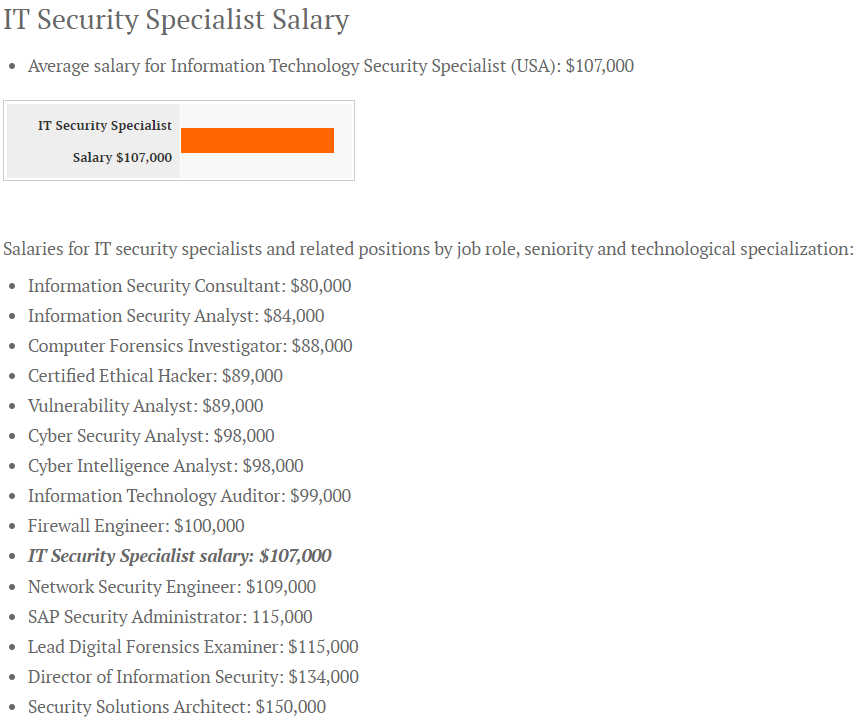Click Certified Ethical Hacker salary entry
The height and width of the screenshot is (722, 862).
click(155, 376)
